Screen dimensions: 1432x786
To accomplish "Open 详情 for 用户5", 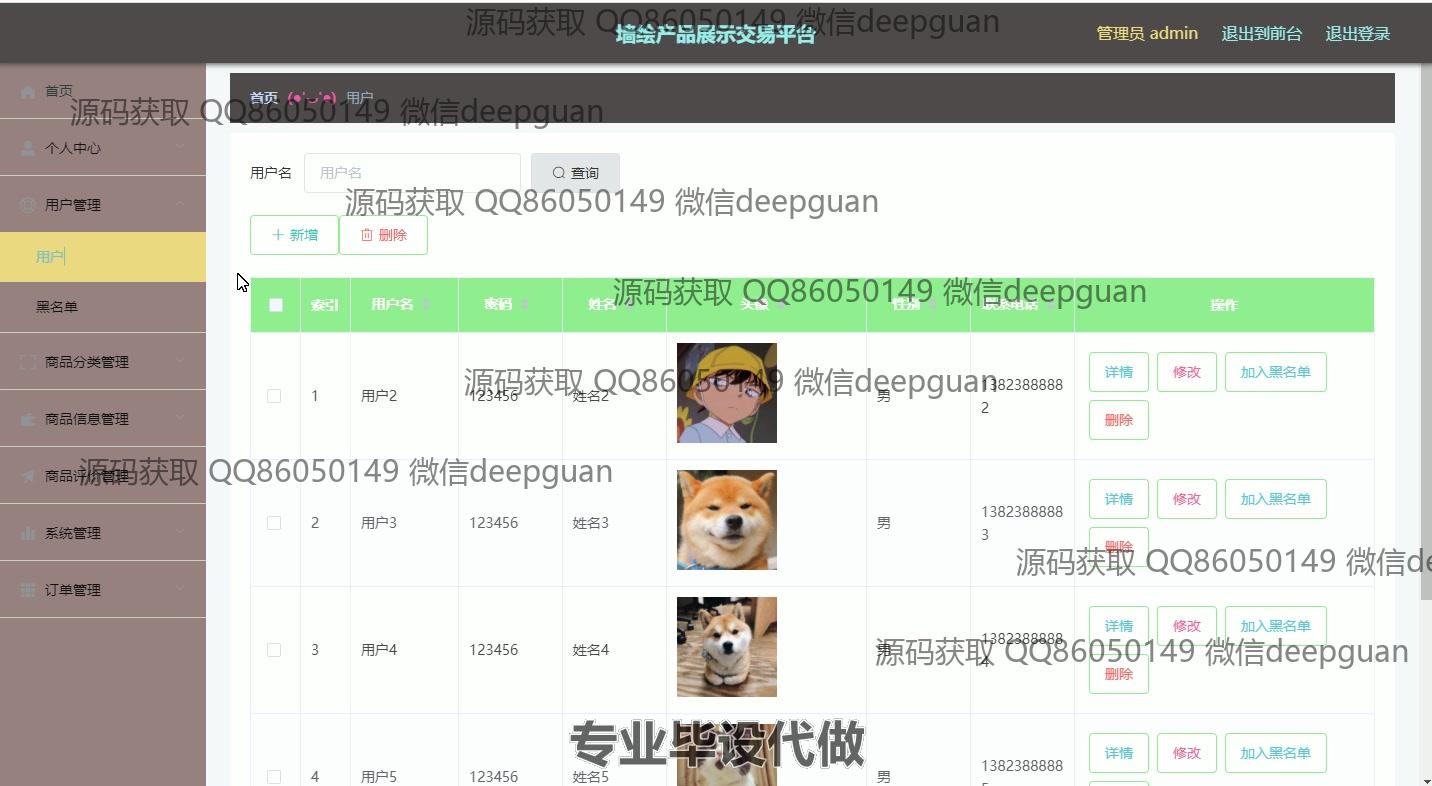I will click(x=1119, y=753).
